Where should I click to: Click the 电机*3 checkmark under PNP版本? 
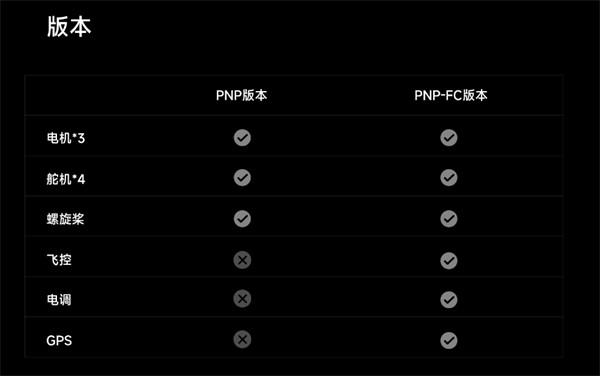click(242, 138)
